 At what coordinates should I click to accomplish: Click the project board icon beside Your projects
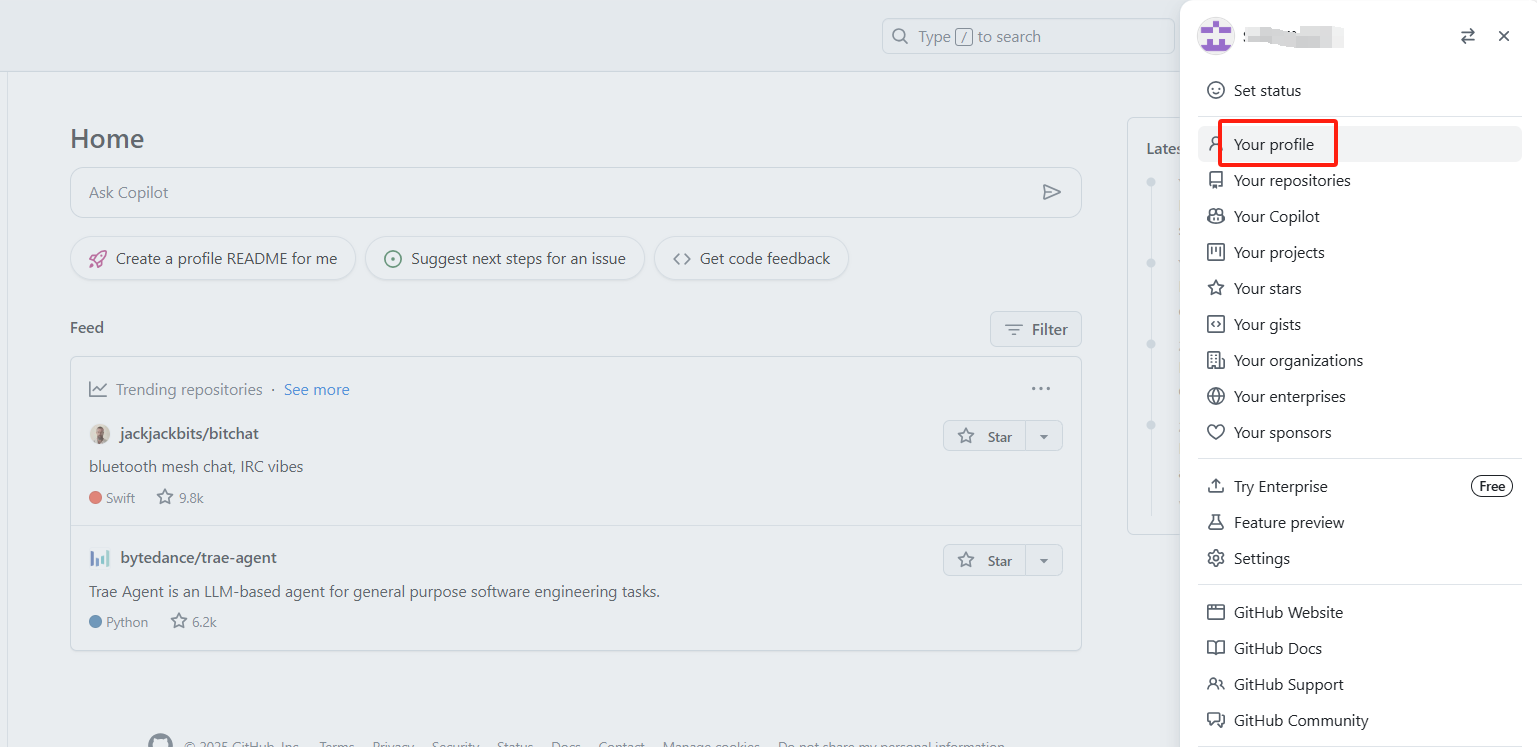1216,252
